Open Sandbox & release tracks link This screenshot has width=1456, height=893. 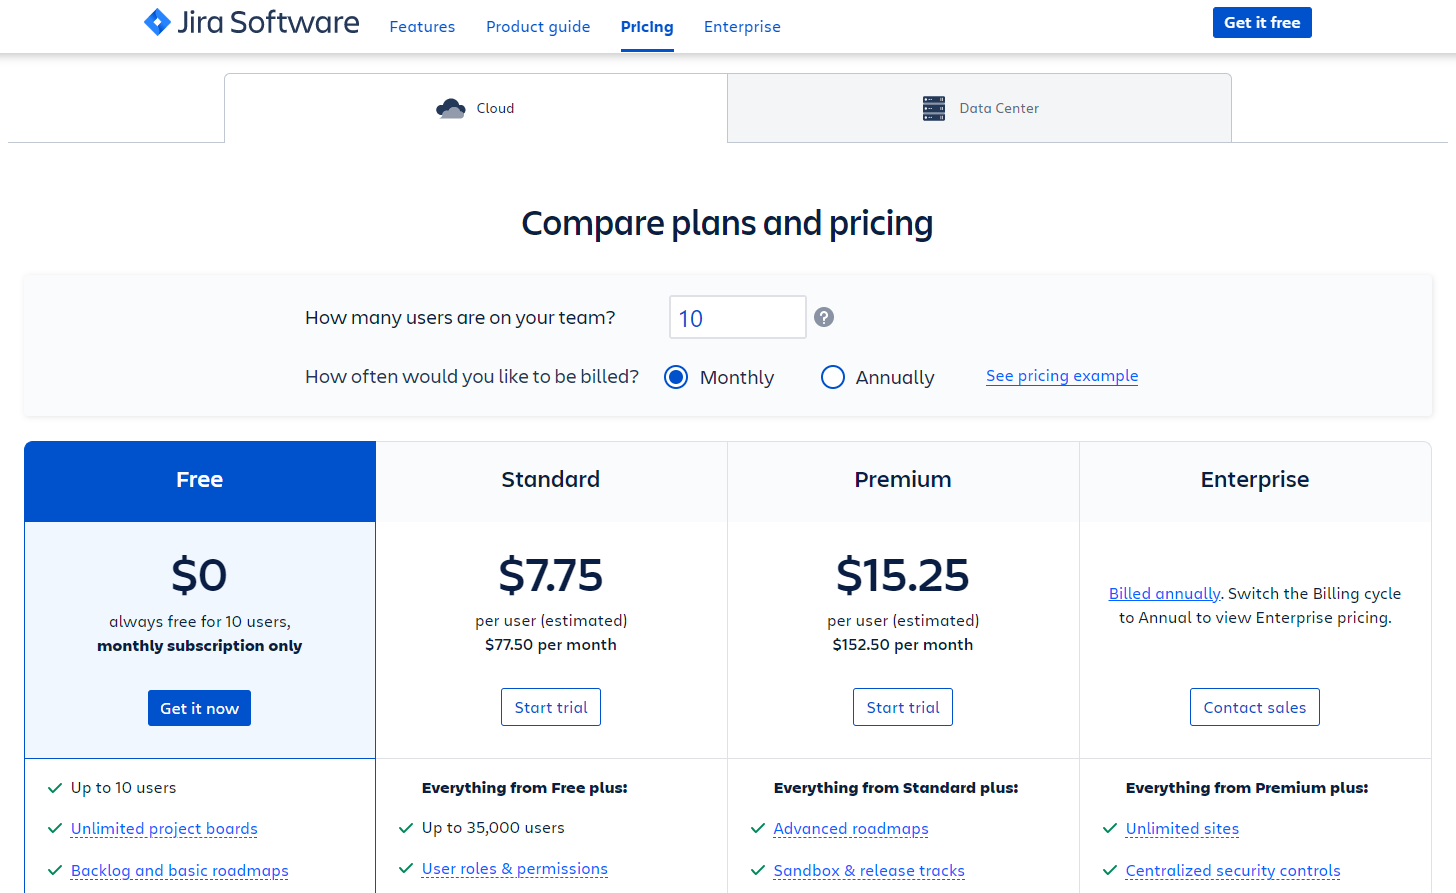[869, 871]
